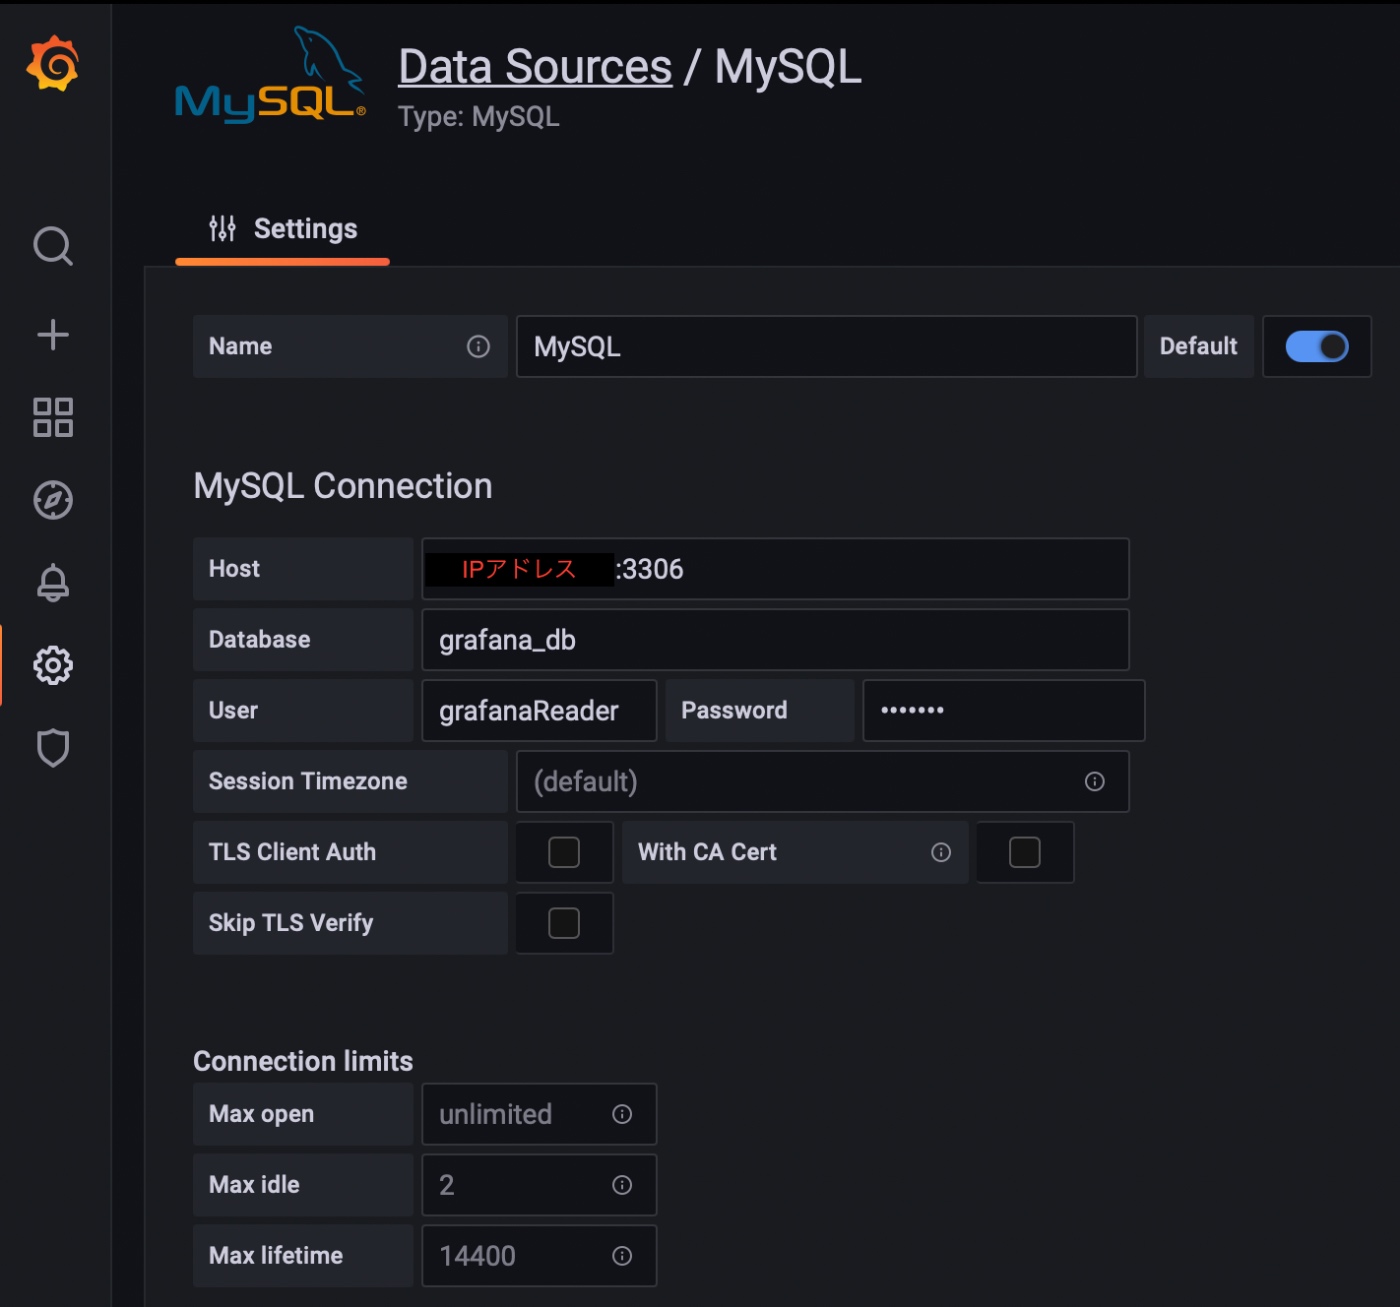The width and height of the screenshot is (1400, 1307).
Task: Click the Create plus icon
Action: click(53, 334)
